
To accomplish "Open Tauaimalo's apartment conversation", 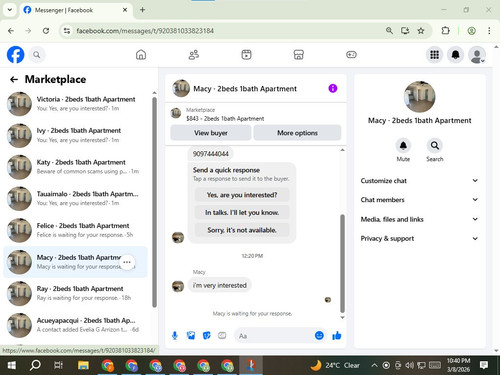I will [x=75, y=198].
